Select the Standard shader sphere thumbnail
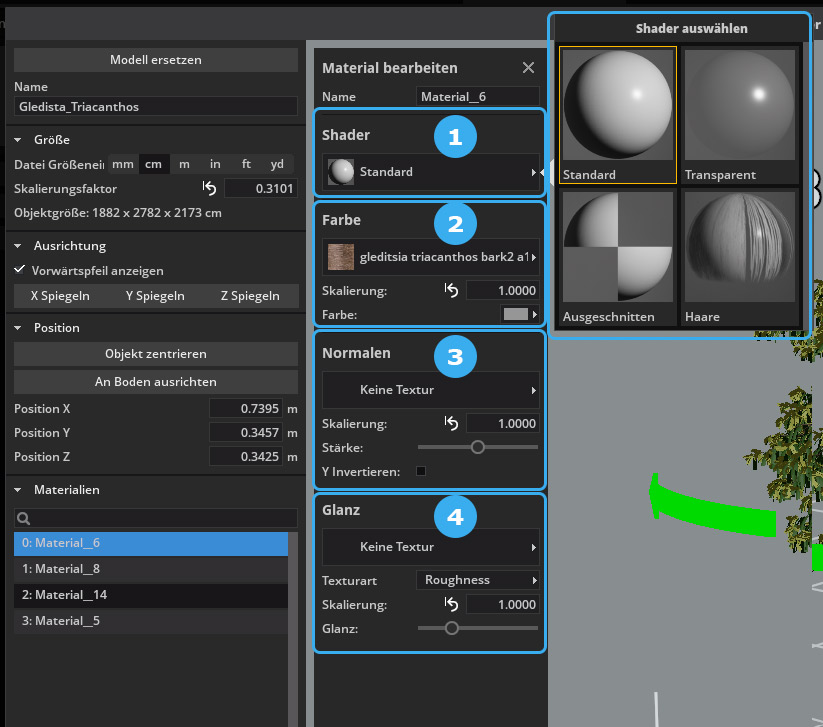 pos(618,106)
